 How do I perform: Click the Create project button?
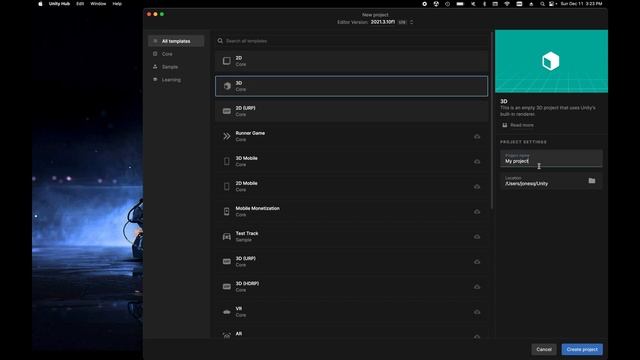pos(582,349)
